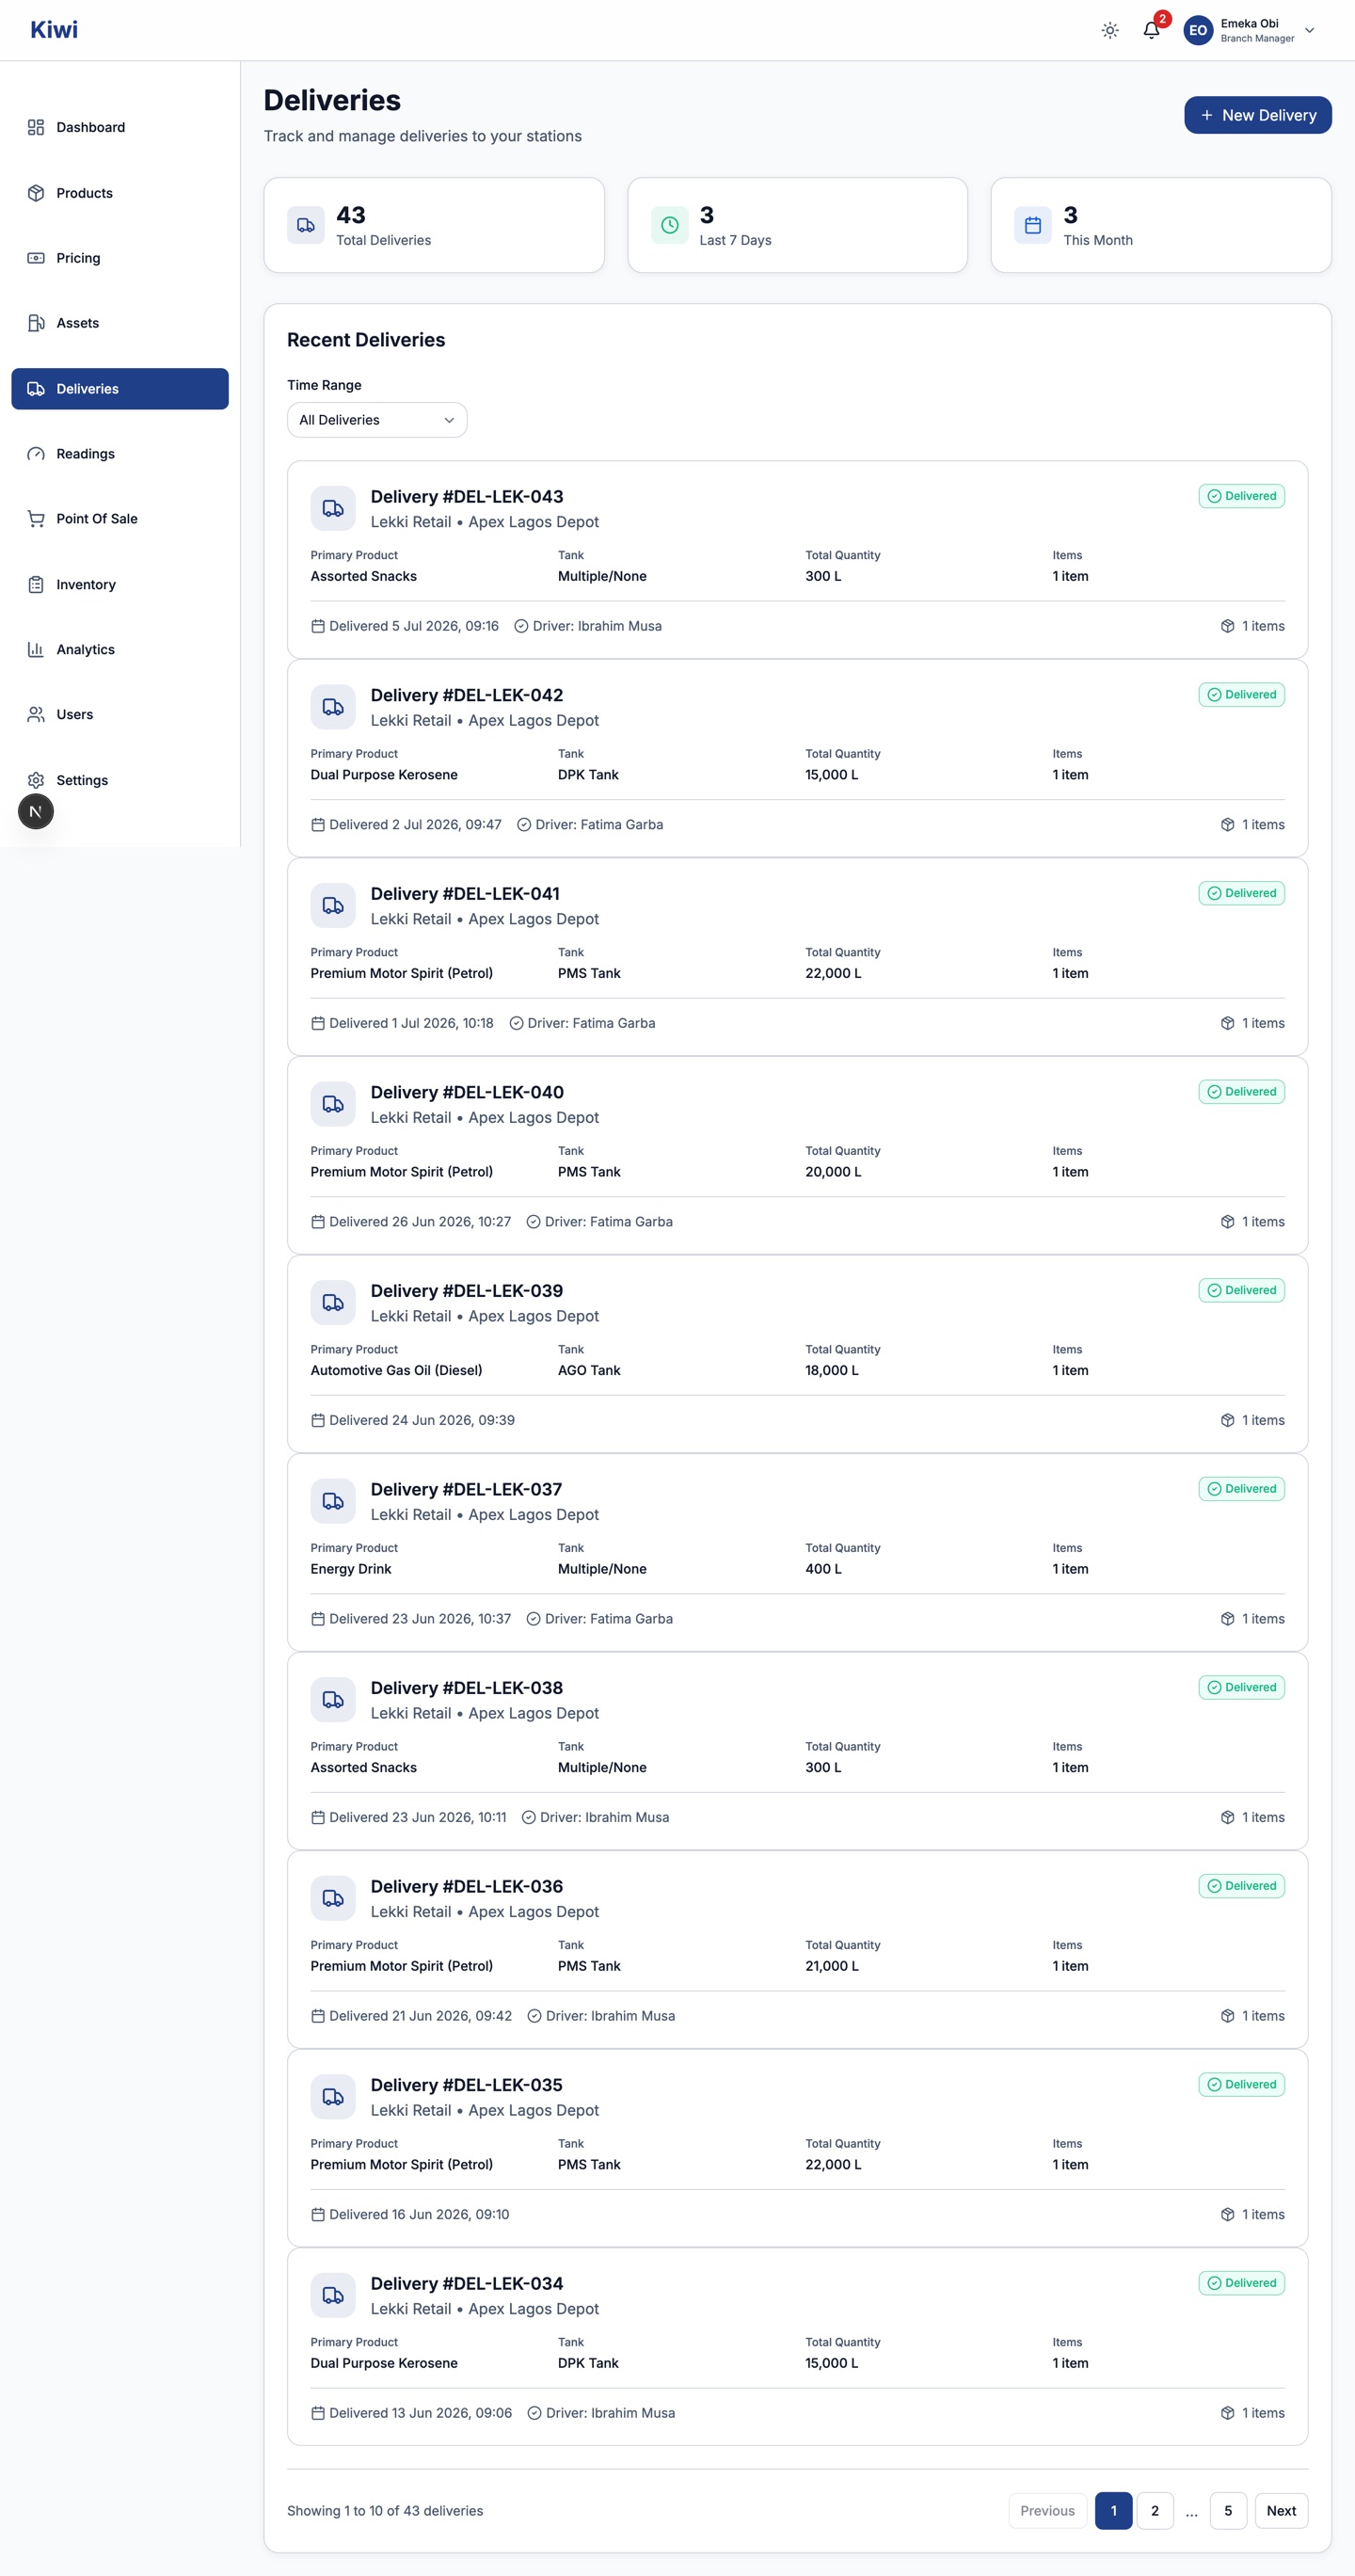Click truck icon of Delivery #DEL-LEK-037
1355x2576 pixels.
coord(333,1502)
